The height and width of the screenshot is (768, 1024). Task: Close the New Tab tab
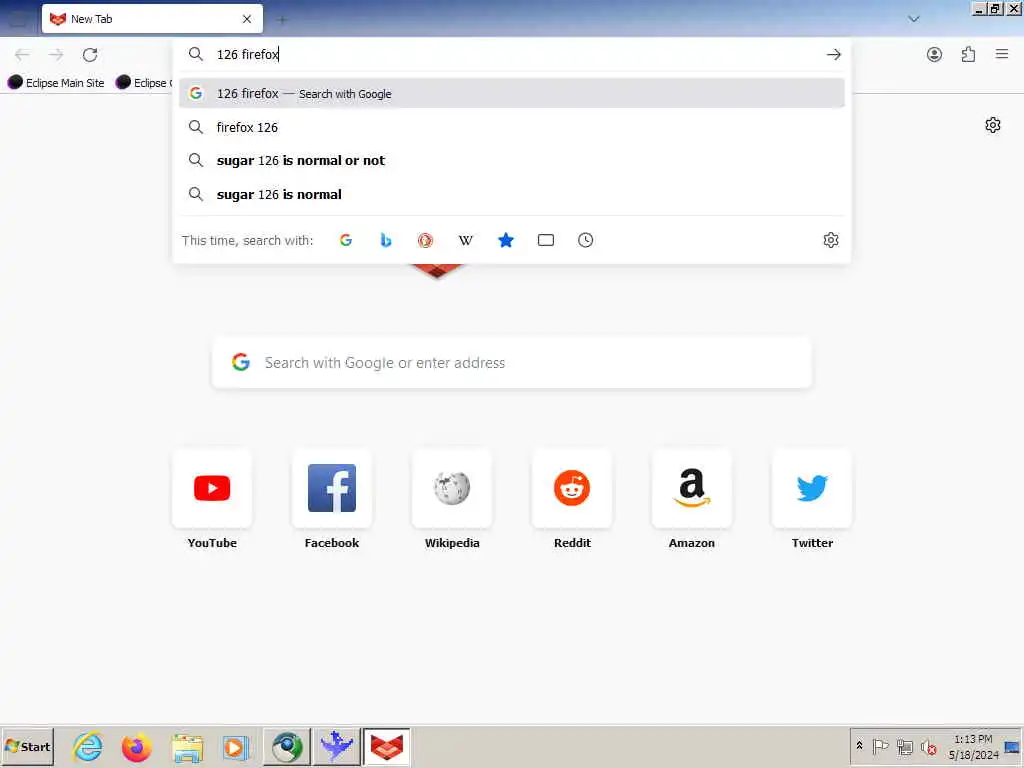click(247, 19)
